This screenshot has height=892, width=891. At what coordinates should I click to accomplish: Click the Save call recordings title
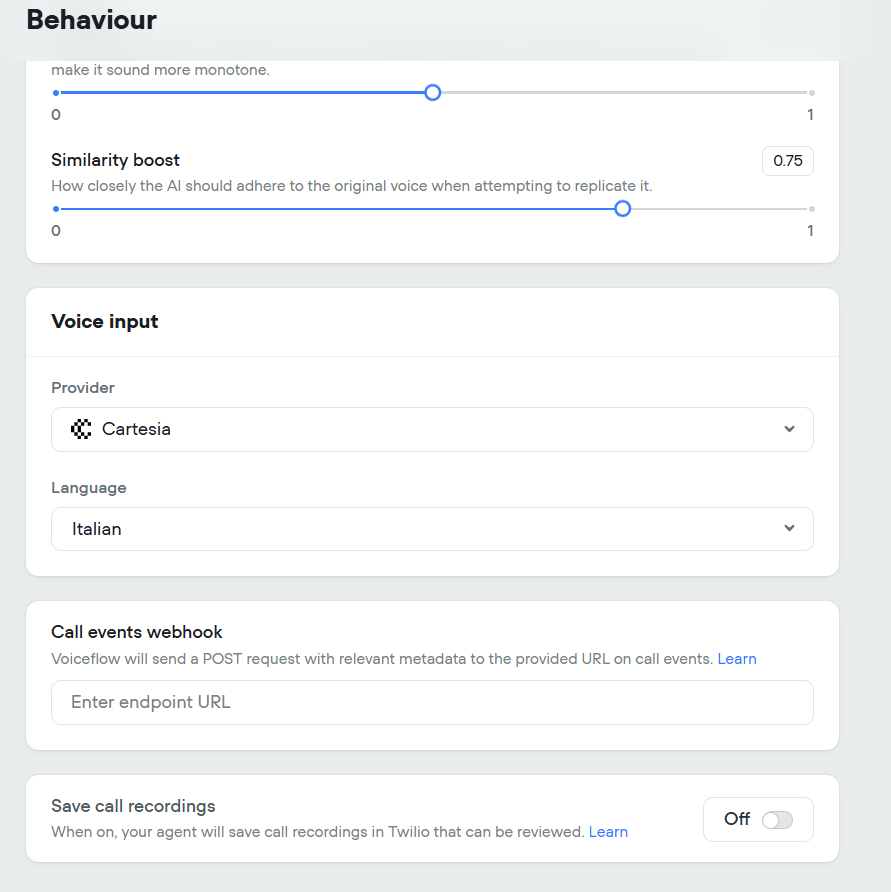pos(133,806)
